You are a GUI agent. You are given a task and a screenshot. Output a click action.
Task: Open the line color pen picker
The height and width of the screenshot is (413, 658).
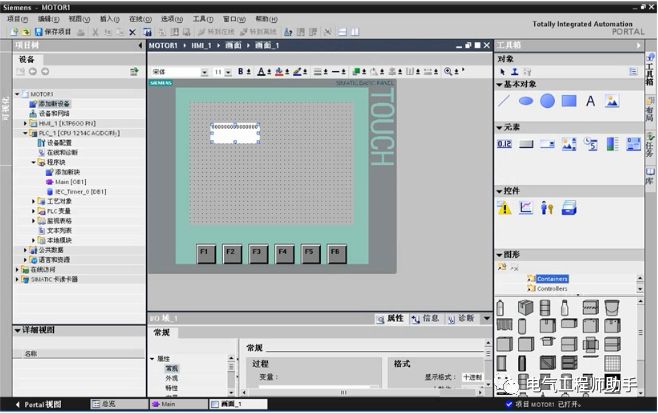(297, 72)
